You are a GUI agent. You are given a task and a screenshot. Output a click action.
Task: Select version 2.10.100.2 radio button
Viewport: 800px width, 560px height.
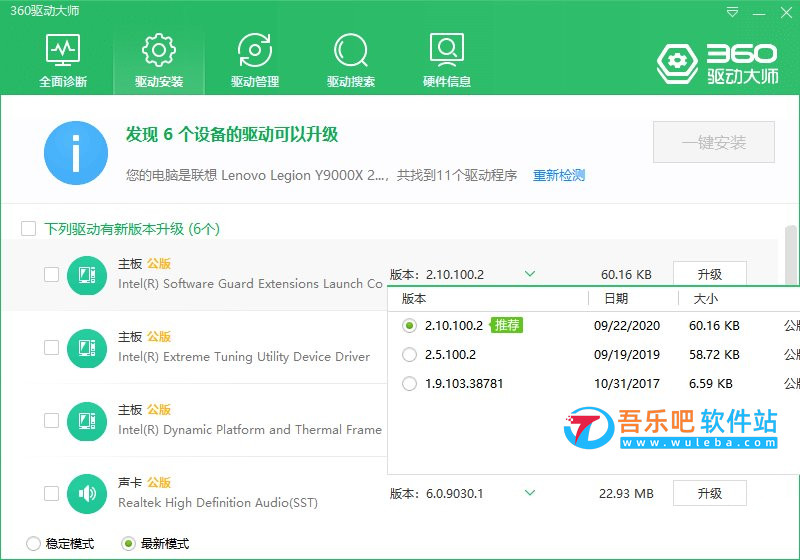pos(409,325)
